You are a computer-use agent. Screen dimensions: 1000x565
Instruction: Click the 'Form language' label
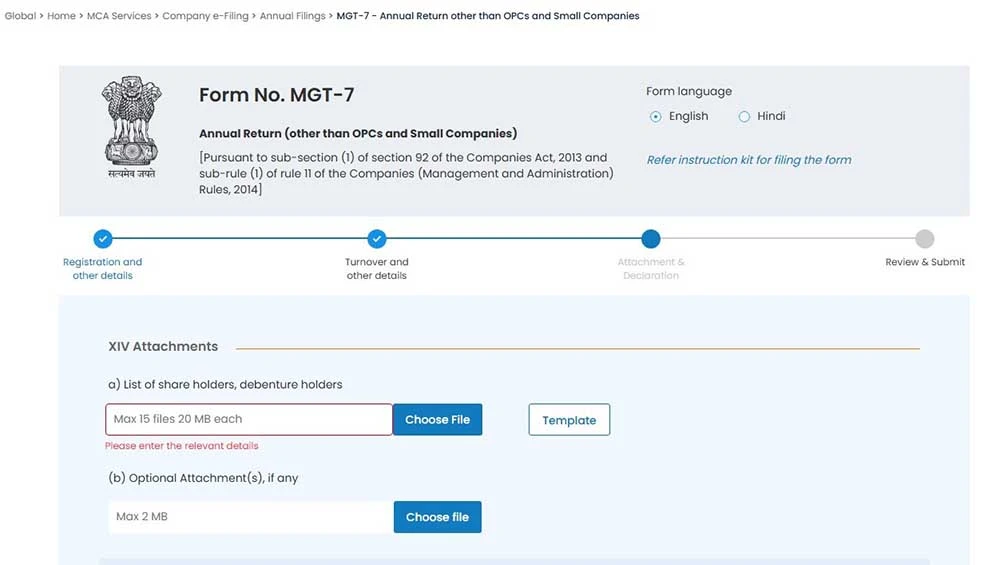[689, 92]
